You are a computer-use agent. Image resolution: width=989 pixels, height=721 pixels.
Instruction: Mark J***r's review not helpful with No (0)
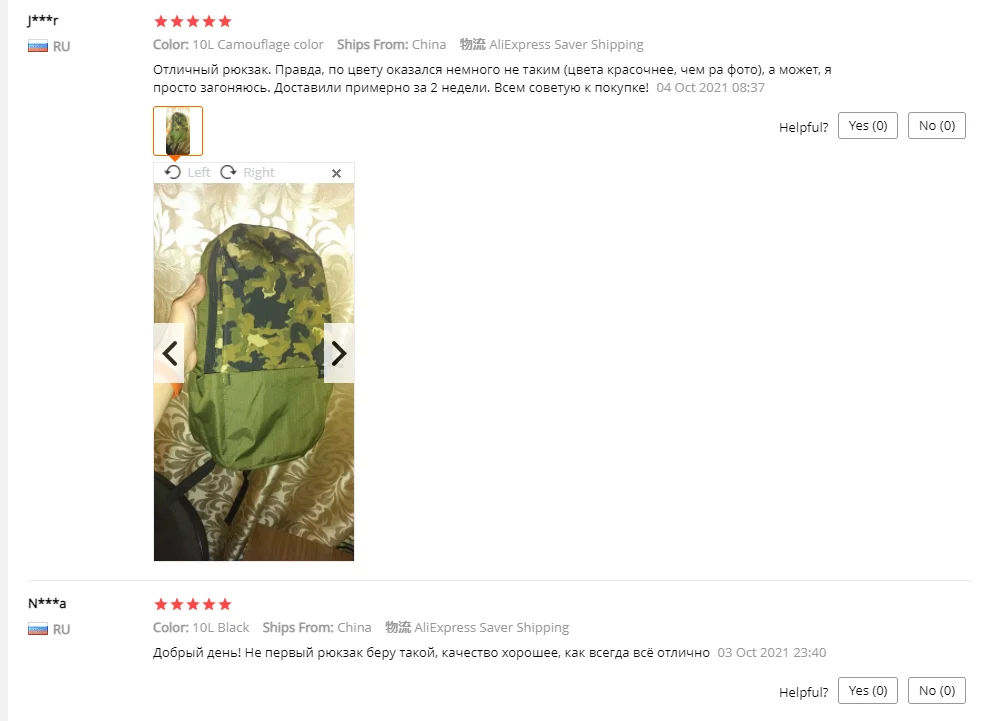937,126
